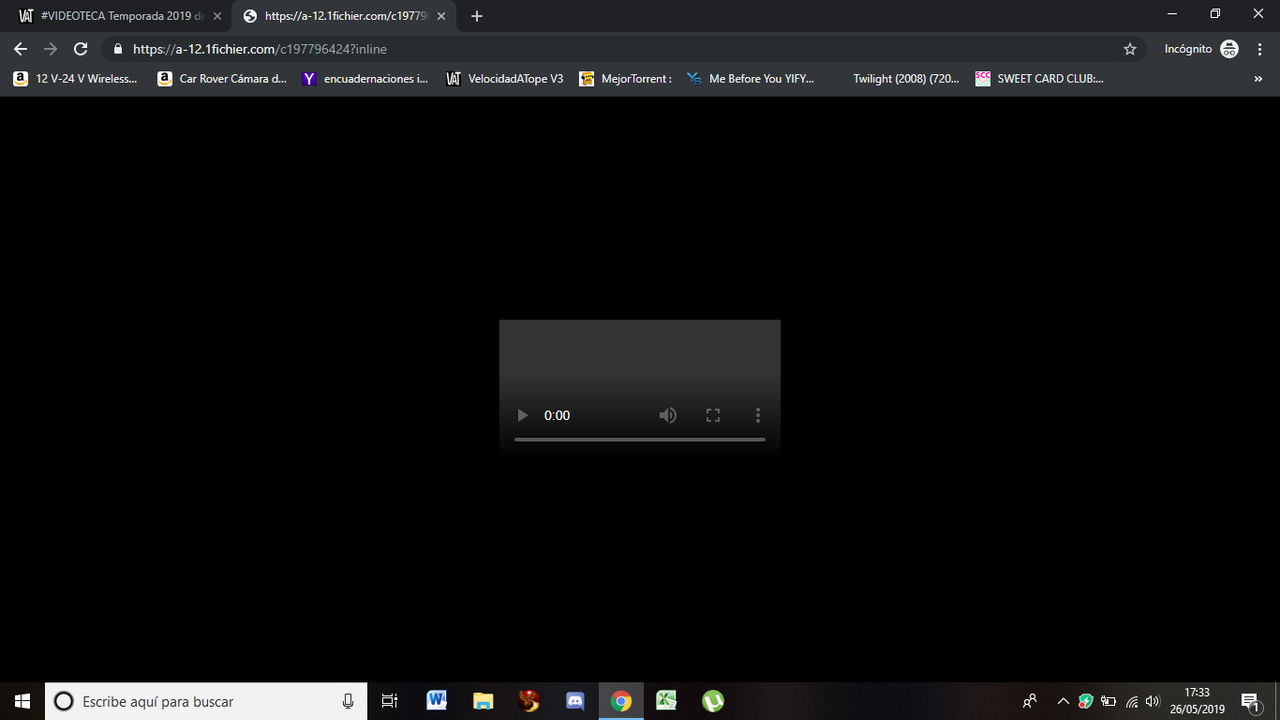Open the video player's three-dot overflow menu
Image resolution: width=1280 pixels, height=720 pixels.
(x=757, y=415)
